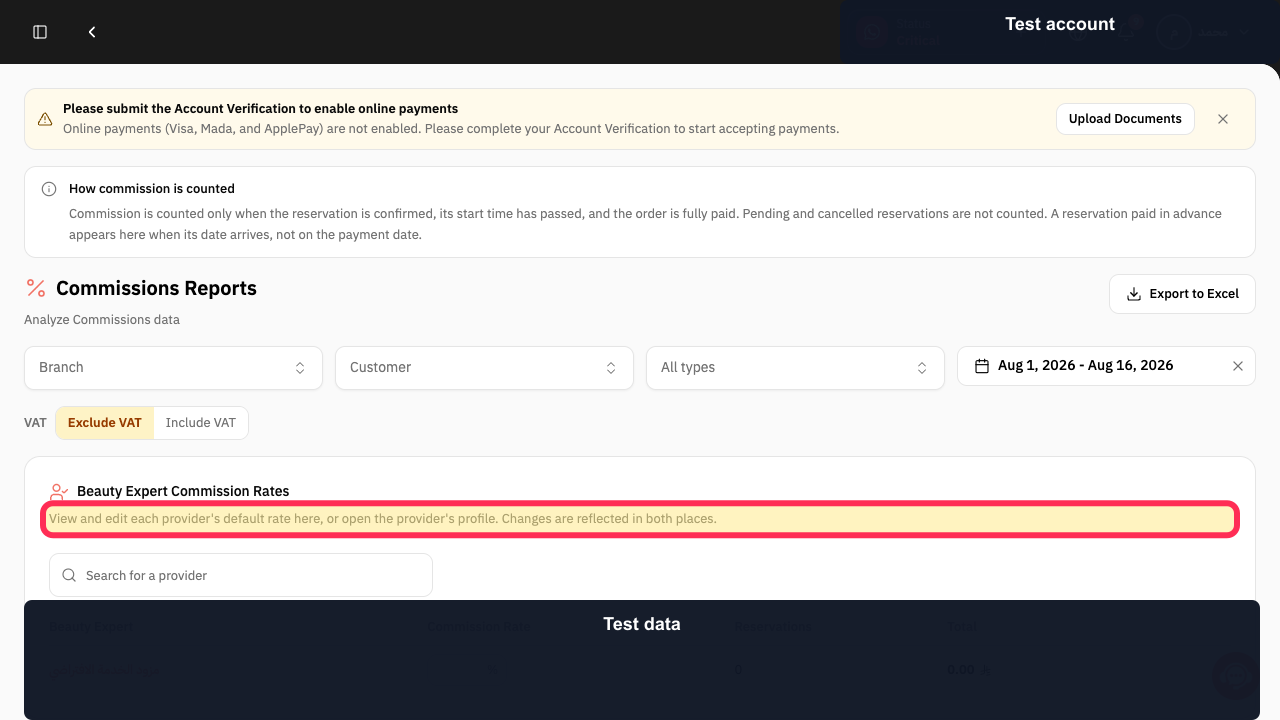Image resolution: width=1280 pixels, height=720 pixels.
Task: Click the Export to Excel button
Action: click(1182, 294)
